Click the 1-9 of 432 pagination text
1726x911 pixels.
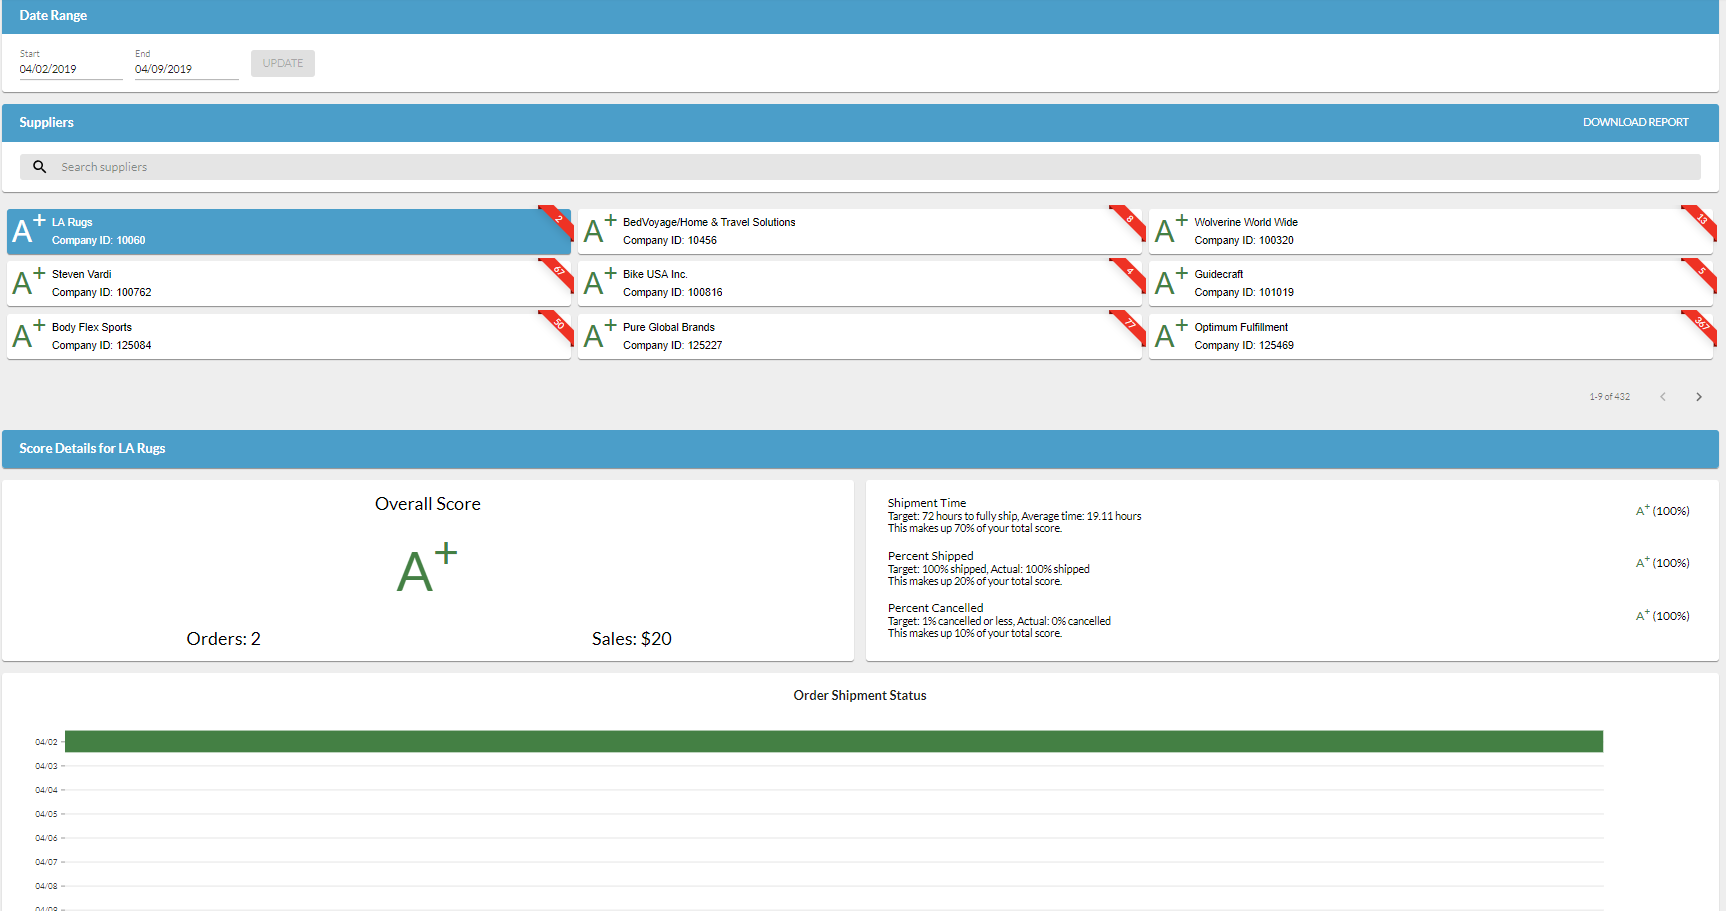[x=1609, y=397]
